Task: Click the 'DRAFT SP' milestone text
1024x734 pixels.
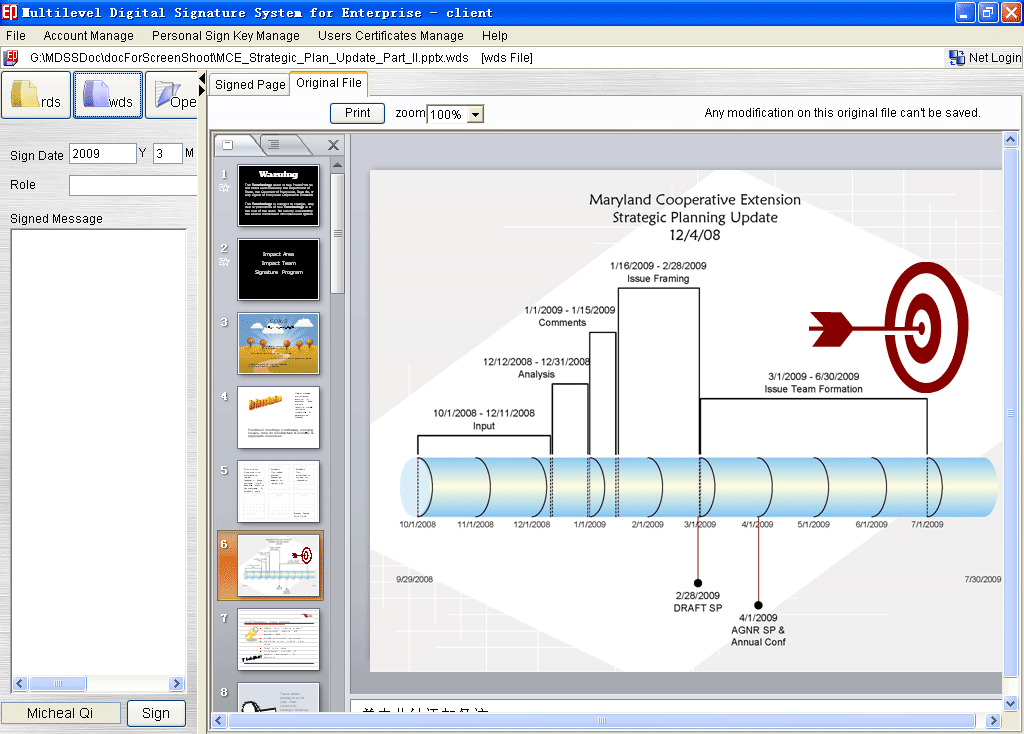Action: 697,608
